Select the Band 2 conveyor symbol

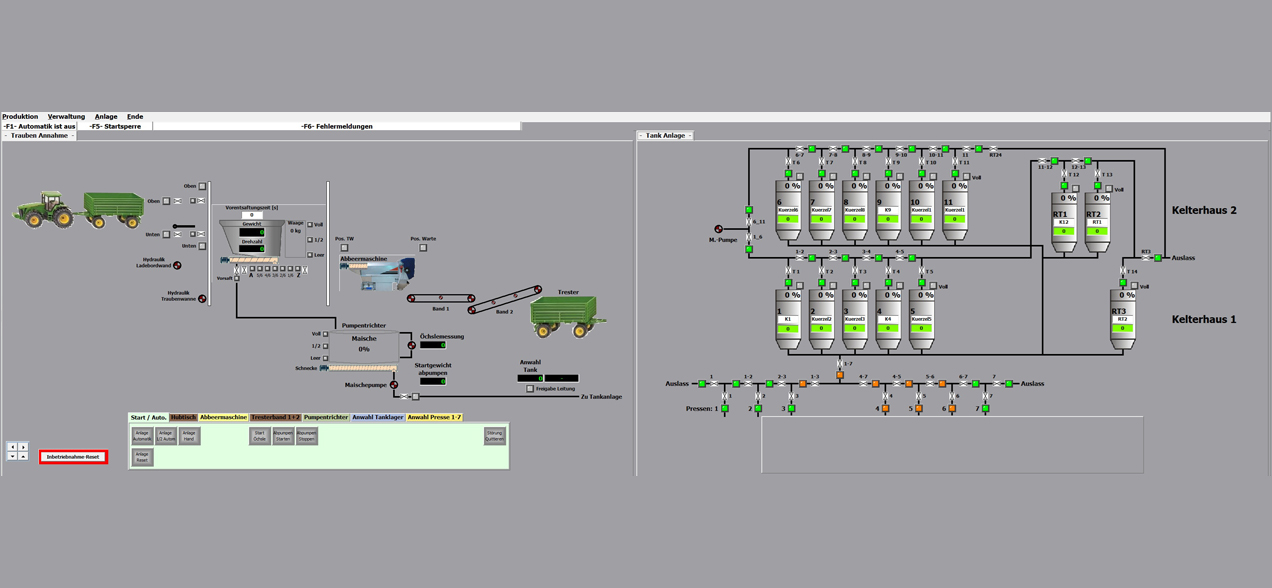tap(507, 299)
